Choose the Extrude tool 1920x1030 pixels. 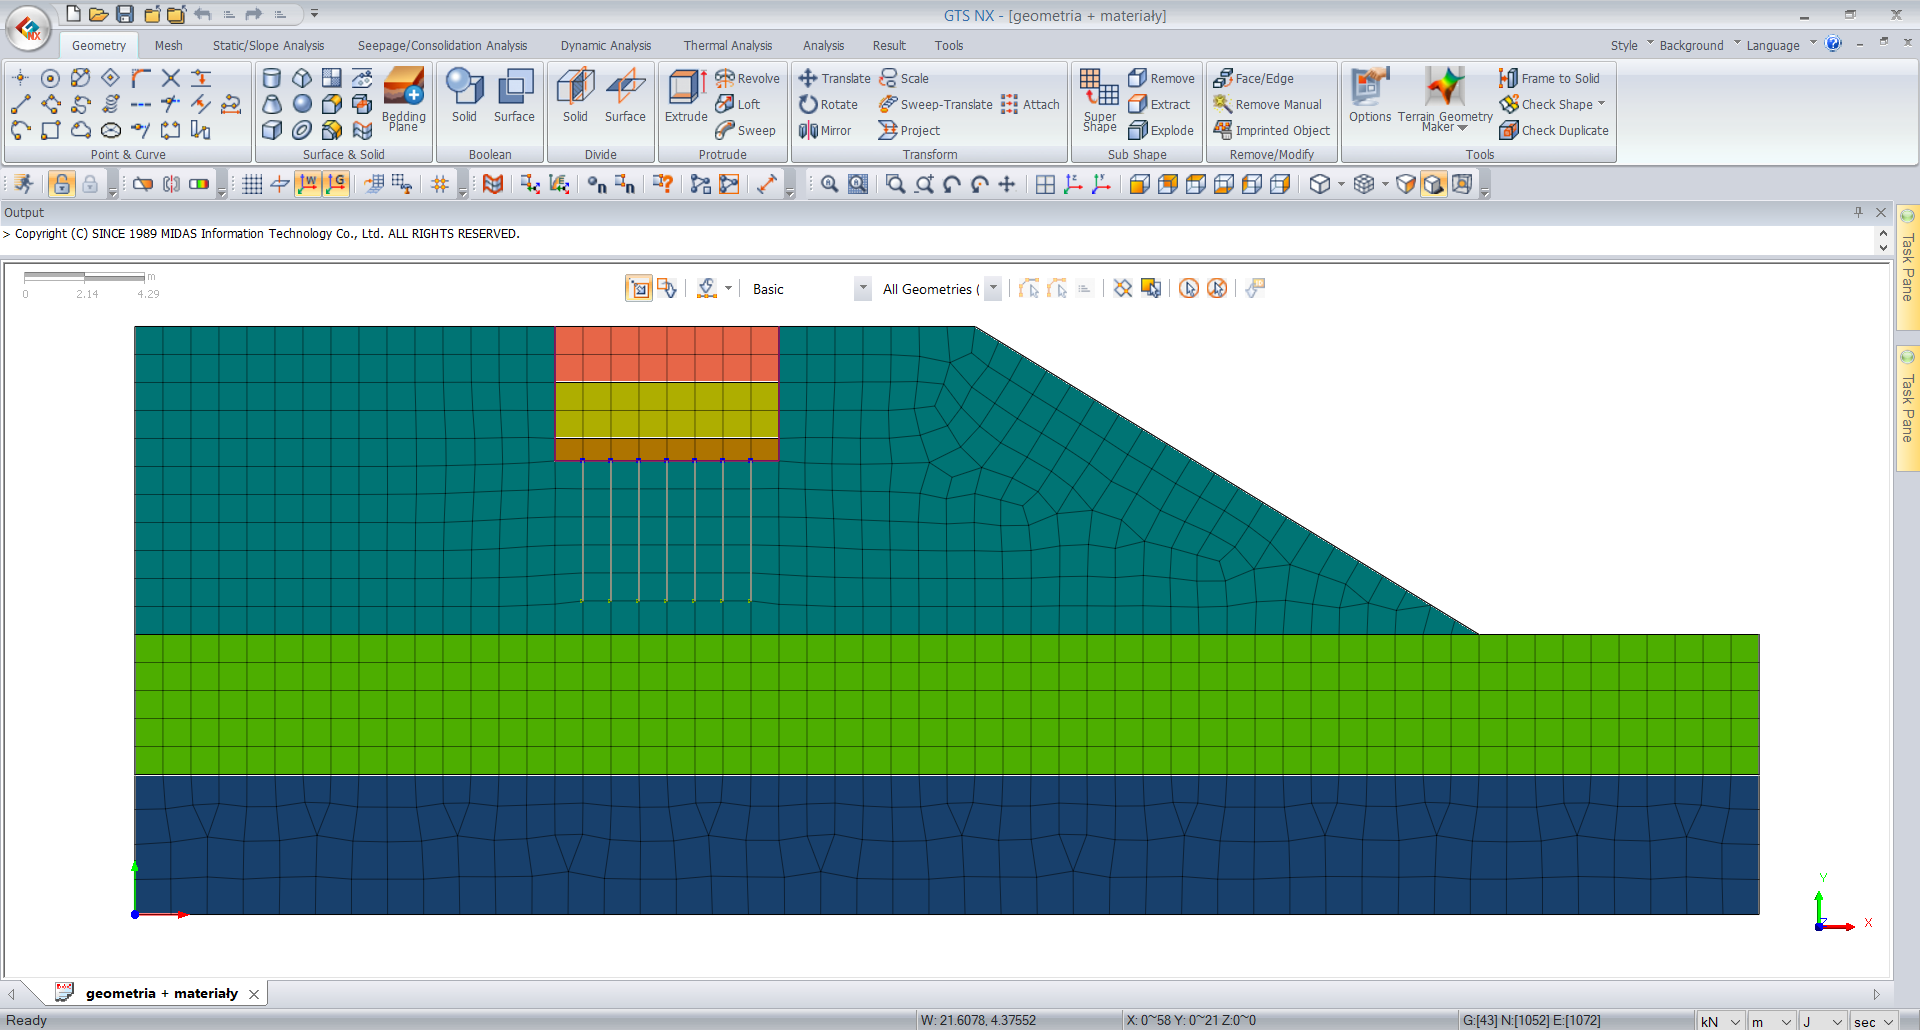[x=686, y=96]
